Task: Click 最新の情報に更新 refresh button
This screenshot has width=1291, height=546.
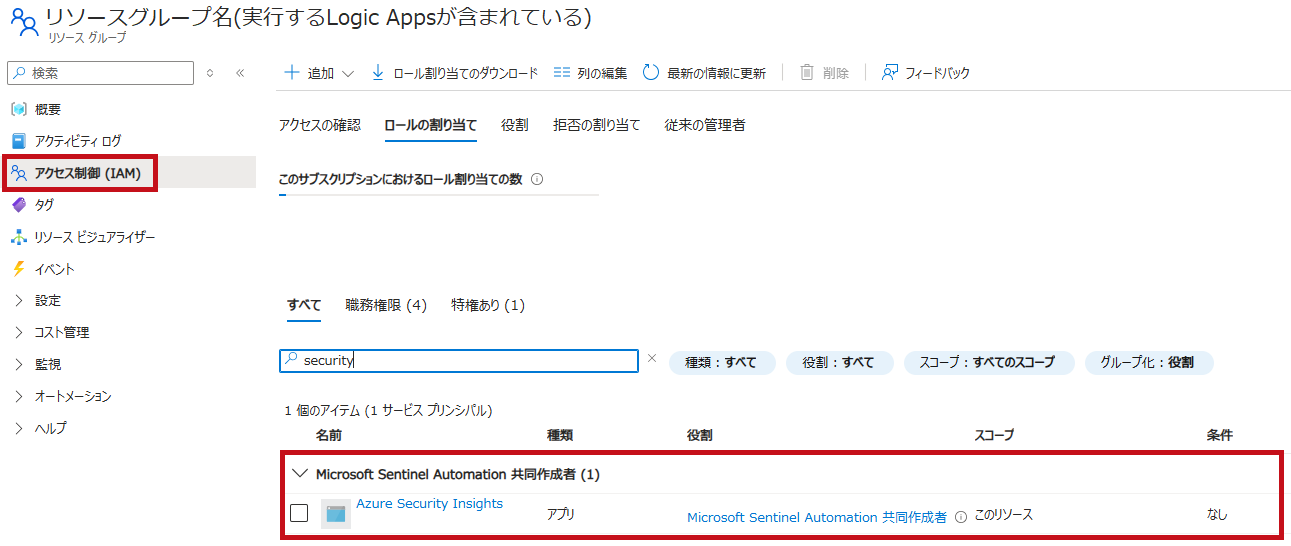Action: (x=704, y=73)
